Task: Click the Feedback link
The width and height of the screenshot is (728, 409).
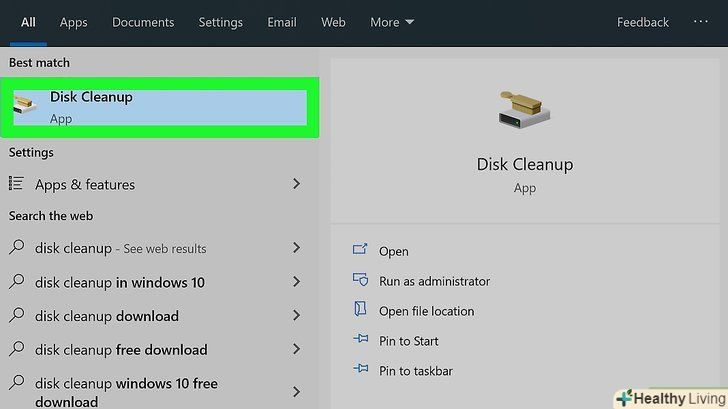Action: [643, 22]
